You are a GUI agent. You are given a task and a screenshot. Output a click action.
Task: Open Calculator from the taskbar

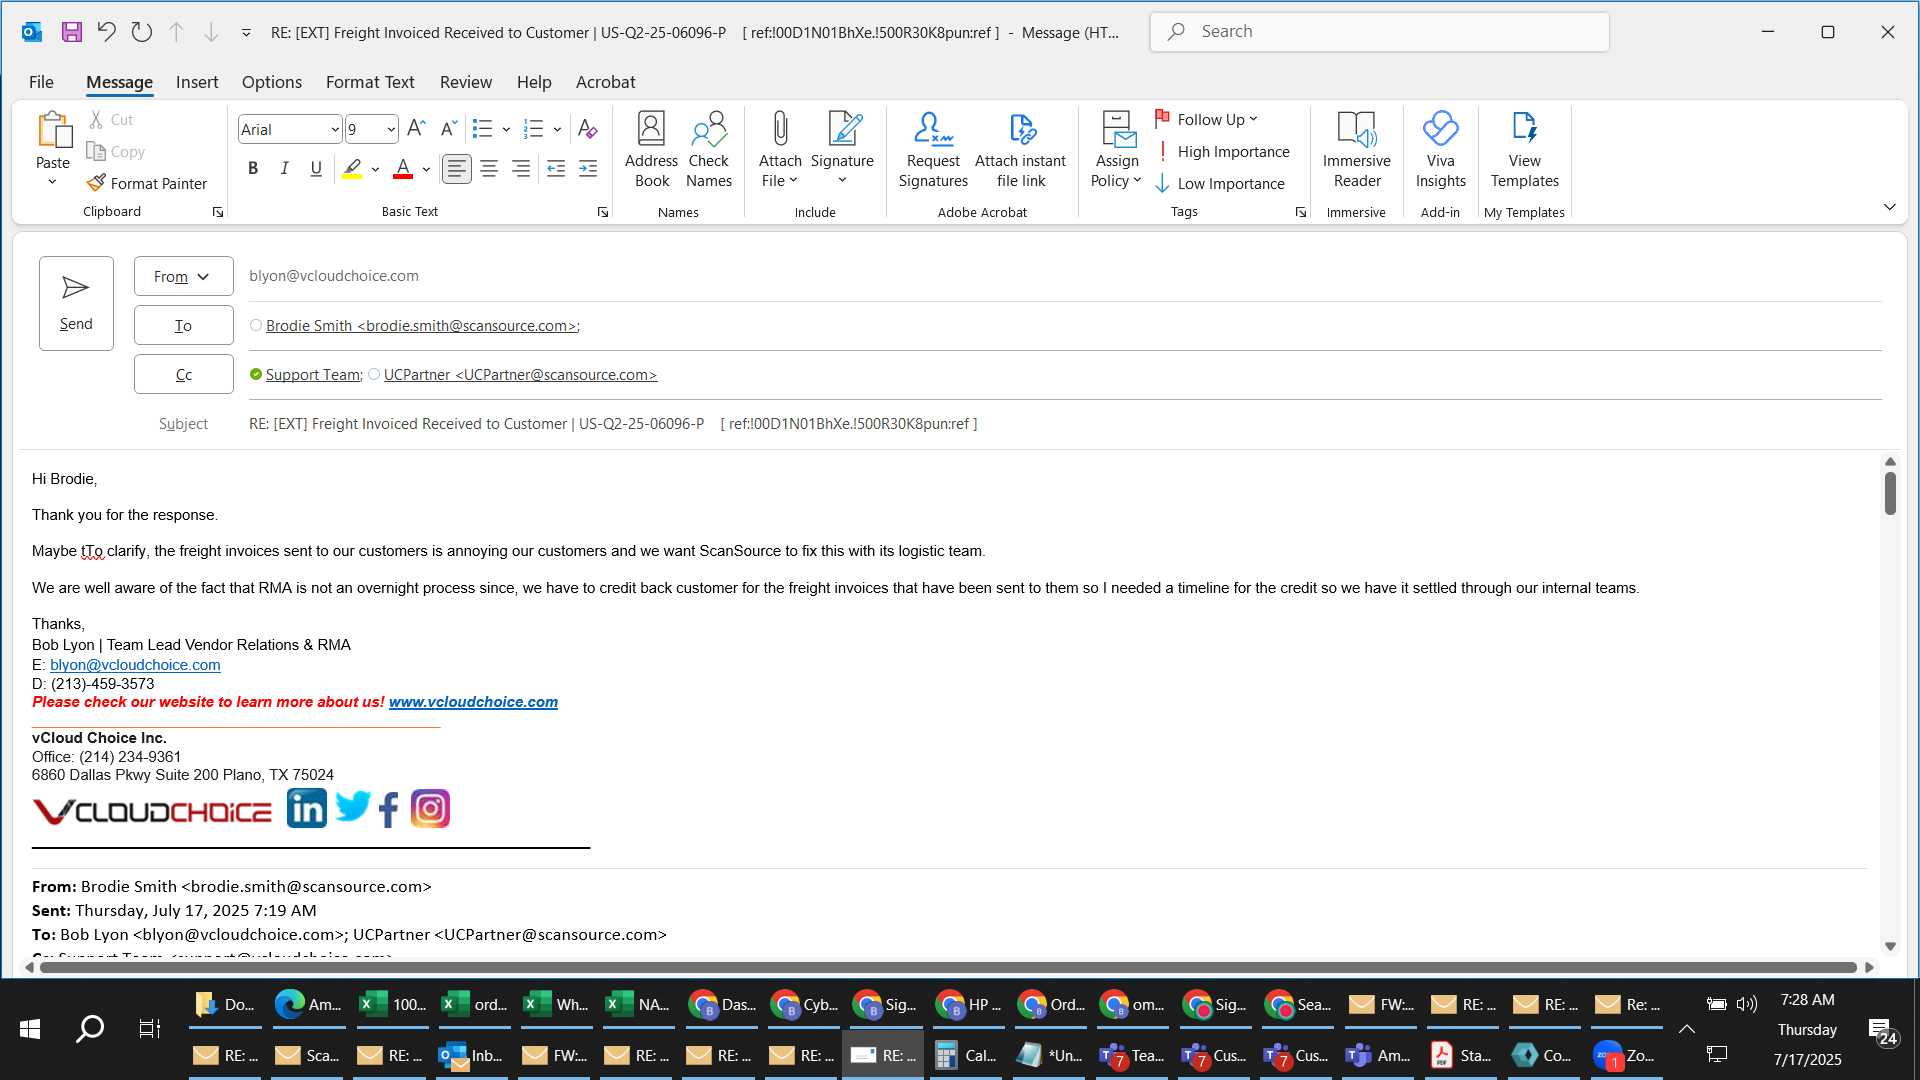964,1055
